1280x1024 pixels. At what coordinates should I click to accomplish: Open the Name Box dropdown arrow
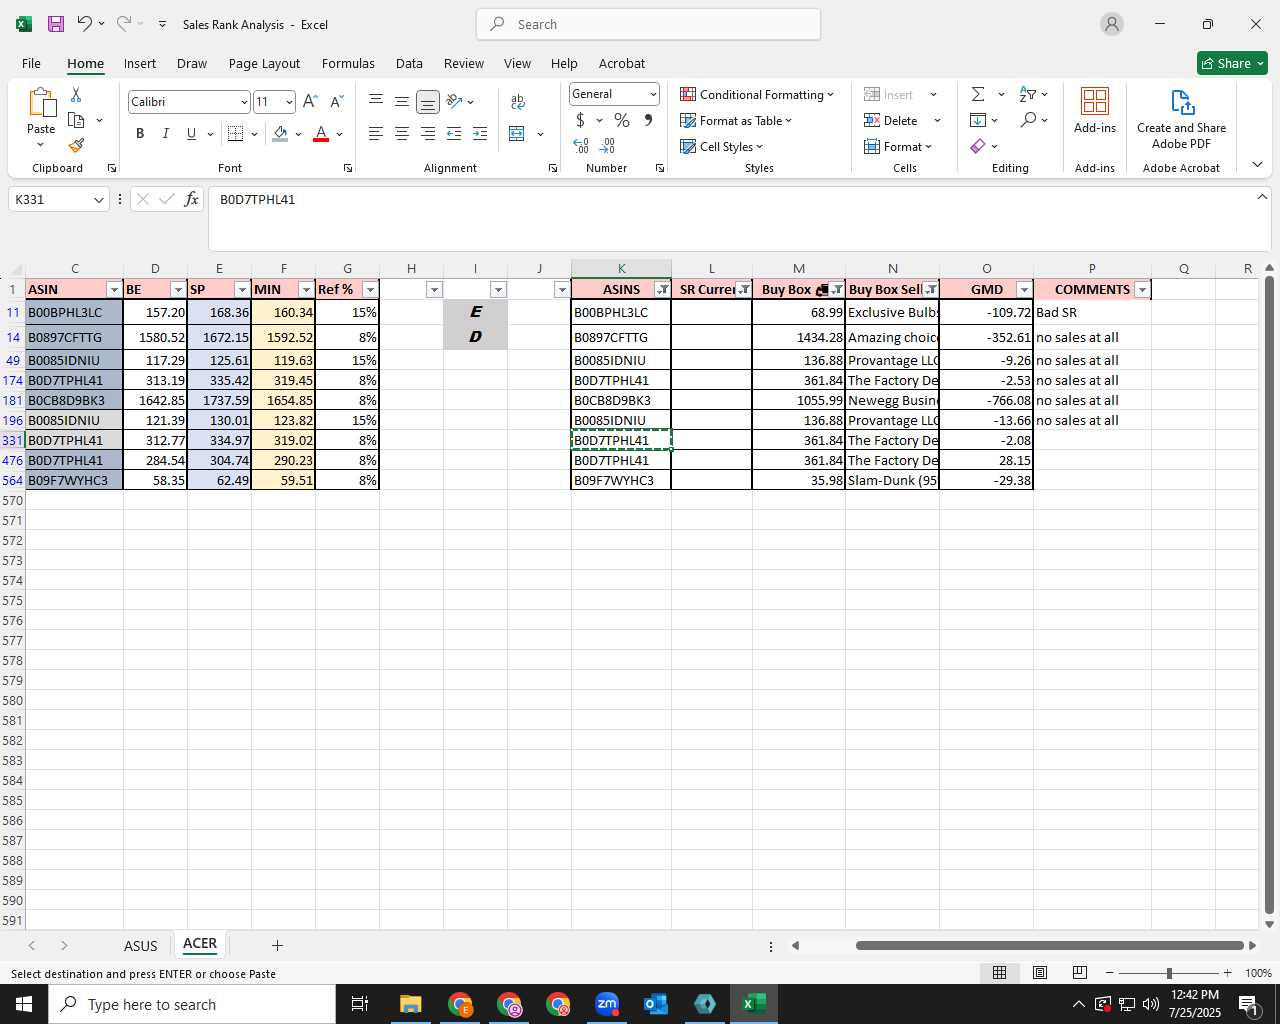(98, 200)
